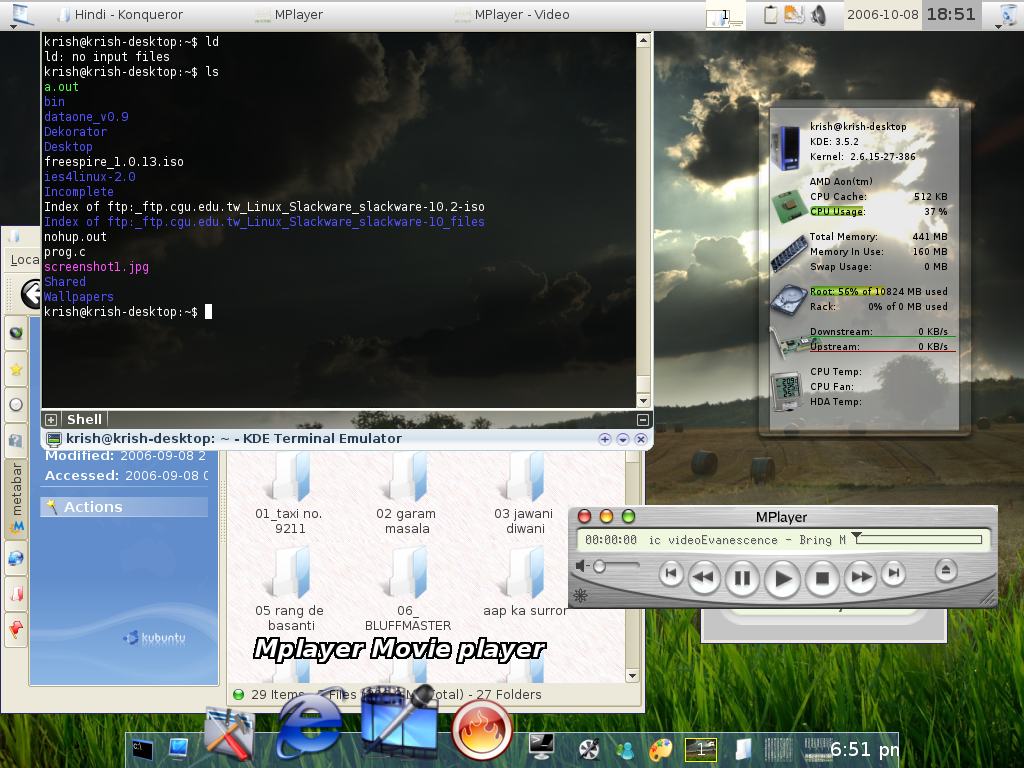Open the home folder sidebar tab

point(16,441)
